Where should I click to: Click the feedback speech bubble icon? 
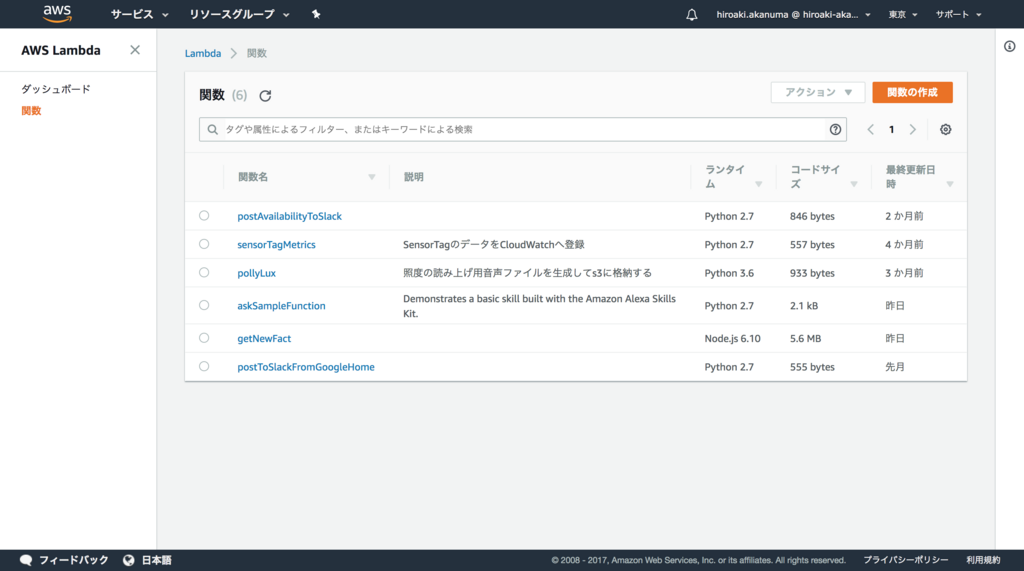click(x=26, y=560)
